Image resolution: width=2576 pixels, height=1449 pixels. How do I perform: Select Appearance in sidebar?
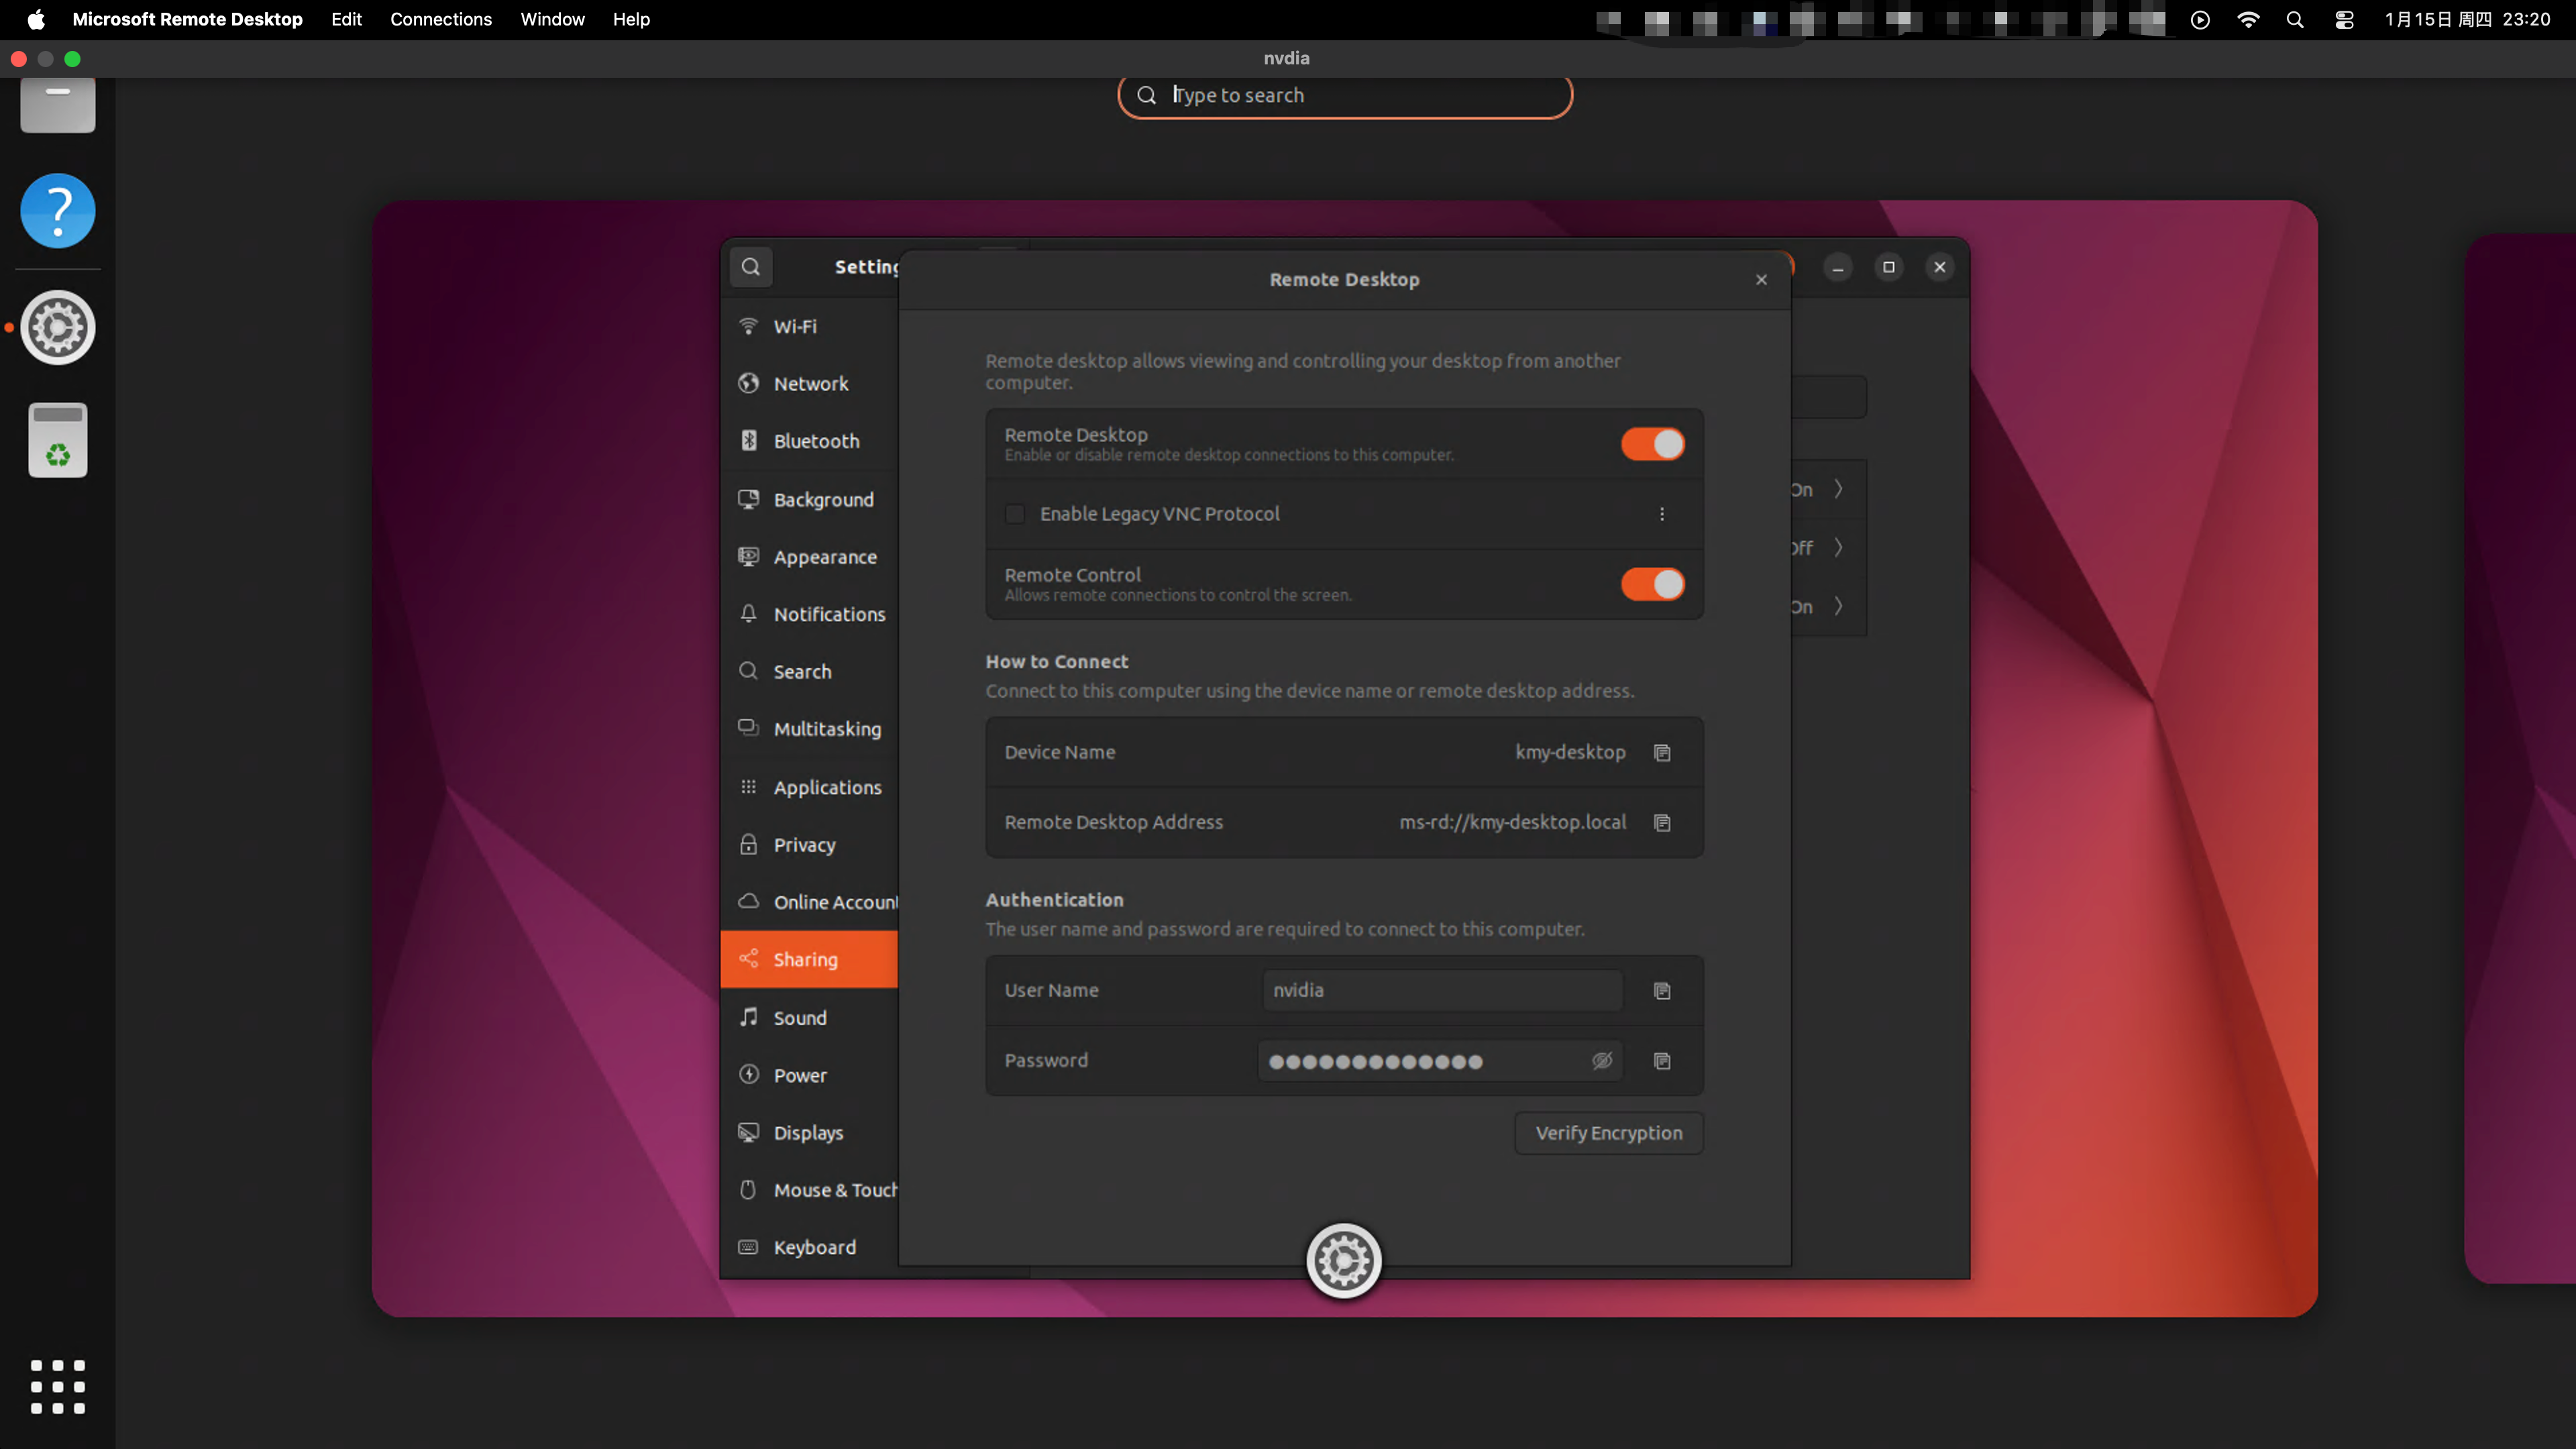click(x=809, y=557)
